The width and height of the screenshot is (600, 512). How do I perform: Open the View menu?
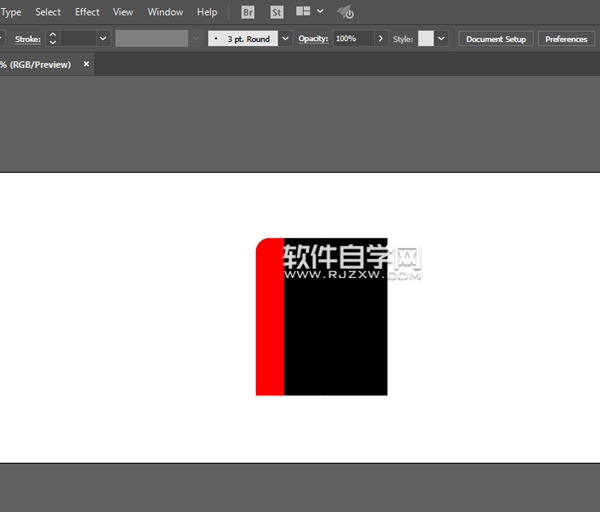coord(123,12)
